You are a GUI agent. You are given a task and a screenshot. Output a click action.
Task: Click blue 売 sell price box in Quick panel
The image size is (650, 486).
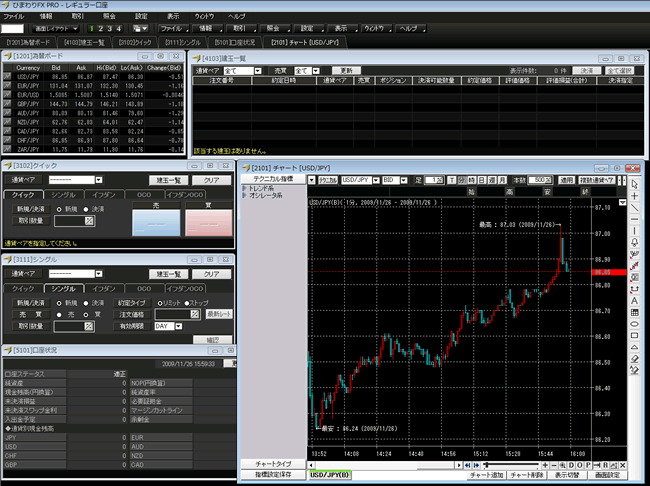156,223
